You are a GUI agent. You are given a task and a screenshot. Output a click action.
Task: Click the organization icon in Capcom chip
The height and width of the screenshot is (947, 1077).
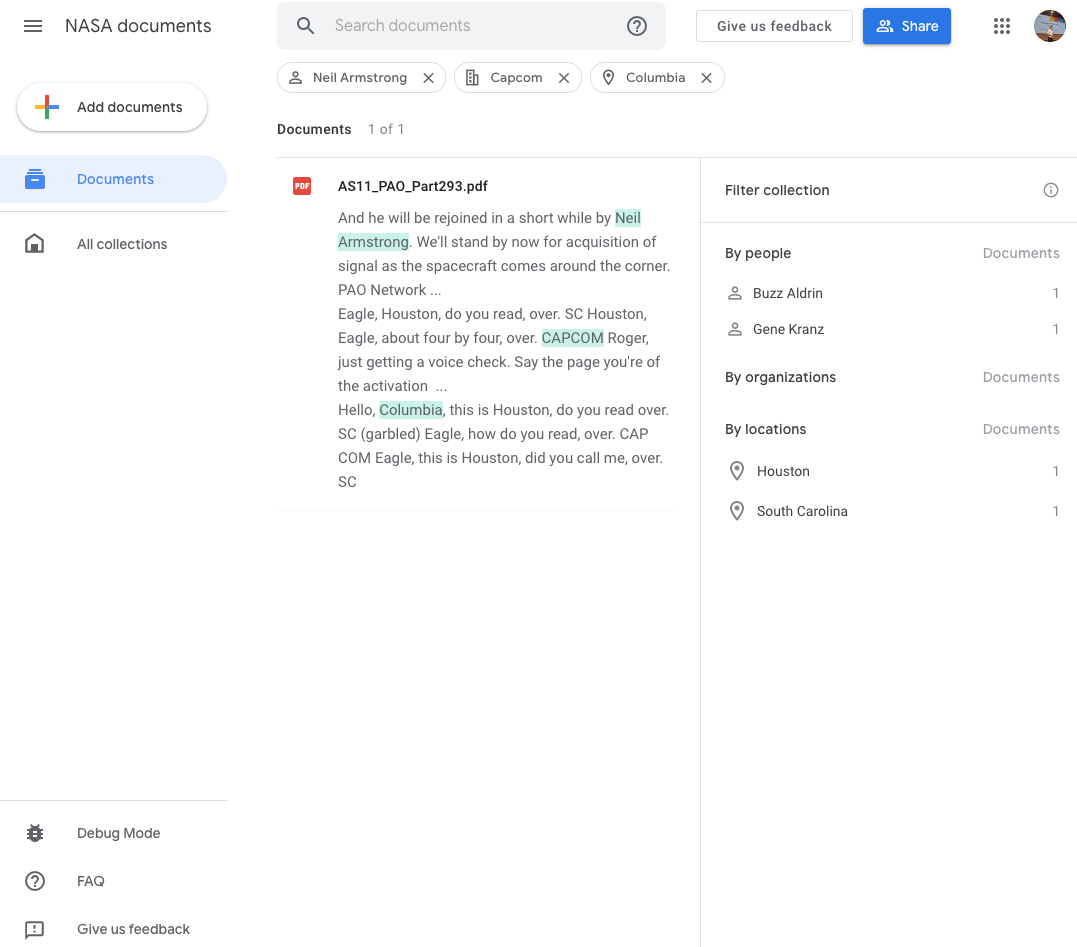coord(473,78)
